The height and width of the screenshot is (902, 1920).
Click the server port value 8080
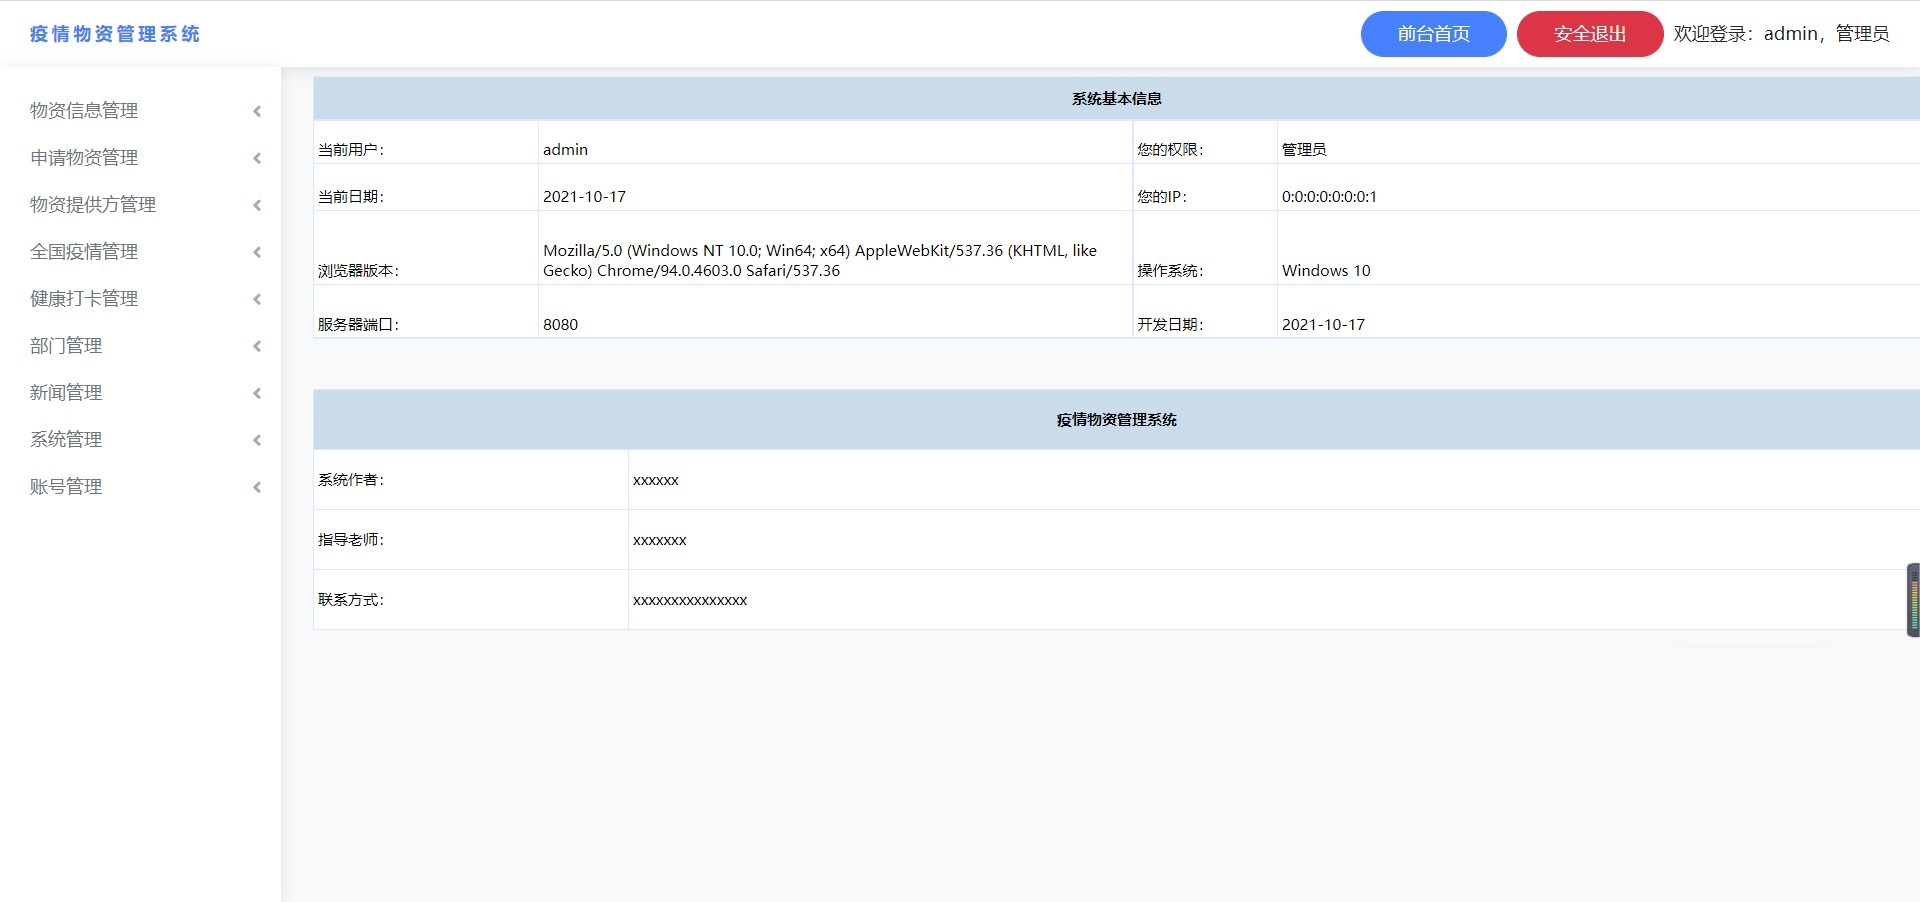[560, 325]
